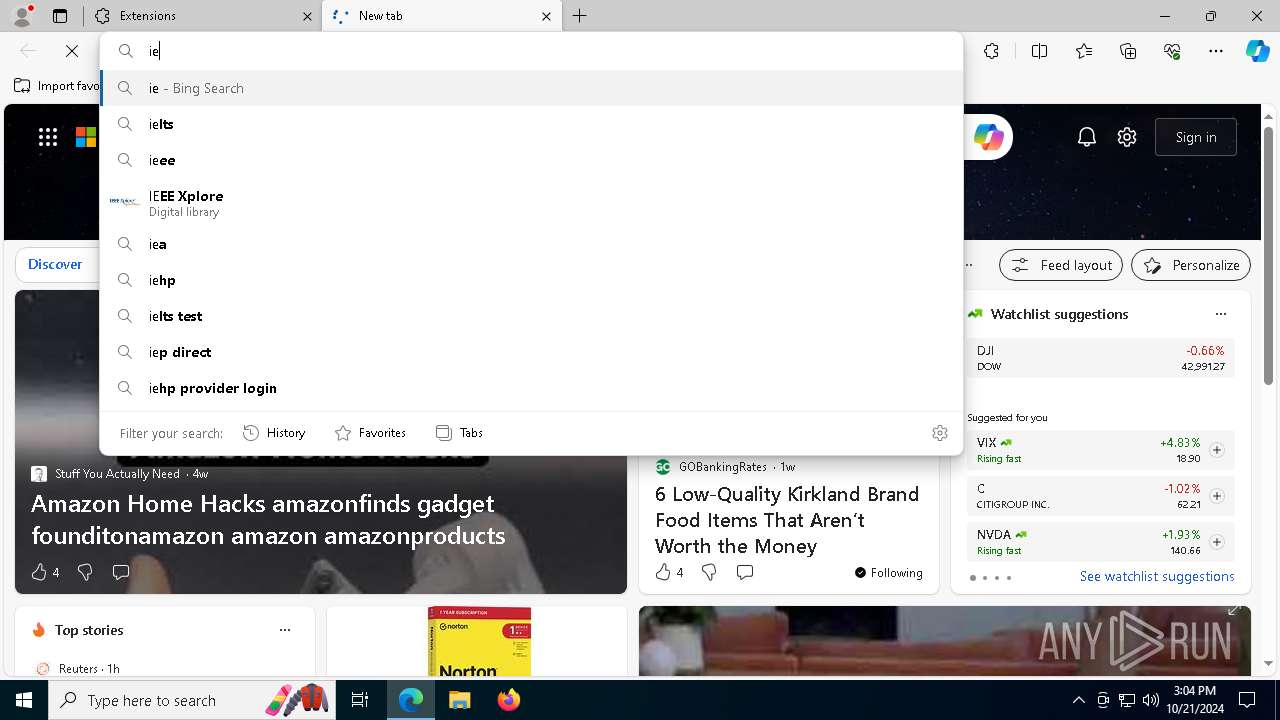Add Citigroup to watchlist
The width and height of the screenshot is (1280, 720).
coord(1217,496)
